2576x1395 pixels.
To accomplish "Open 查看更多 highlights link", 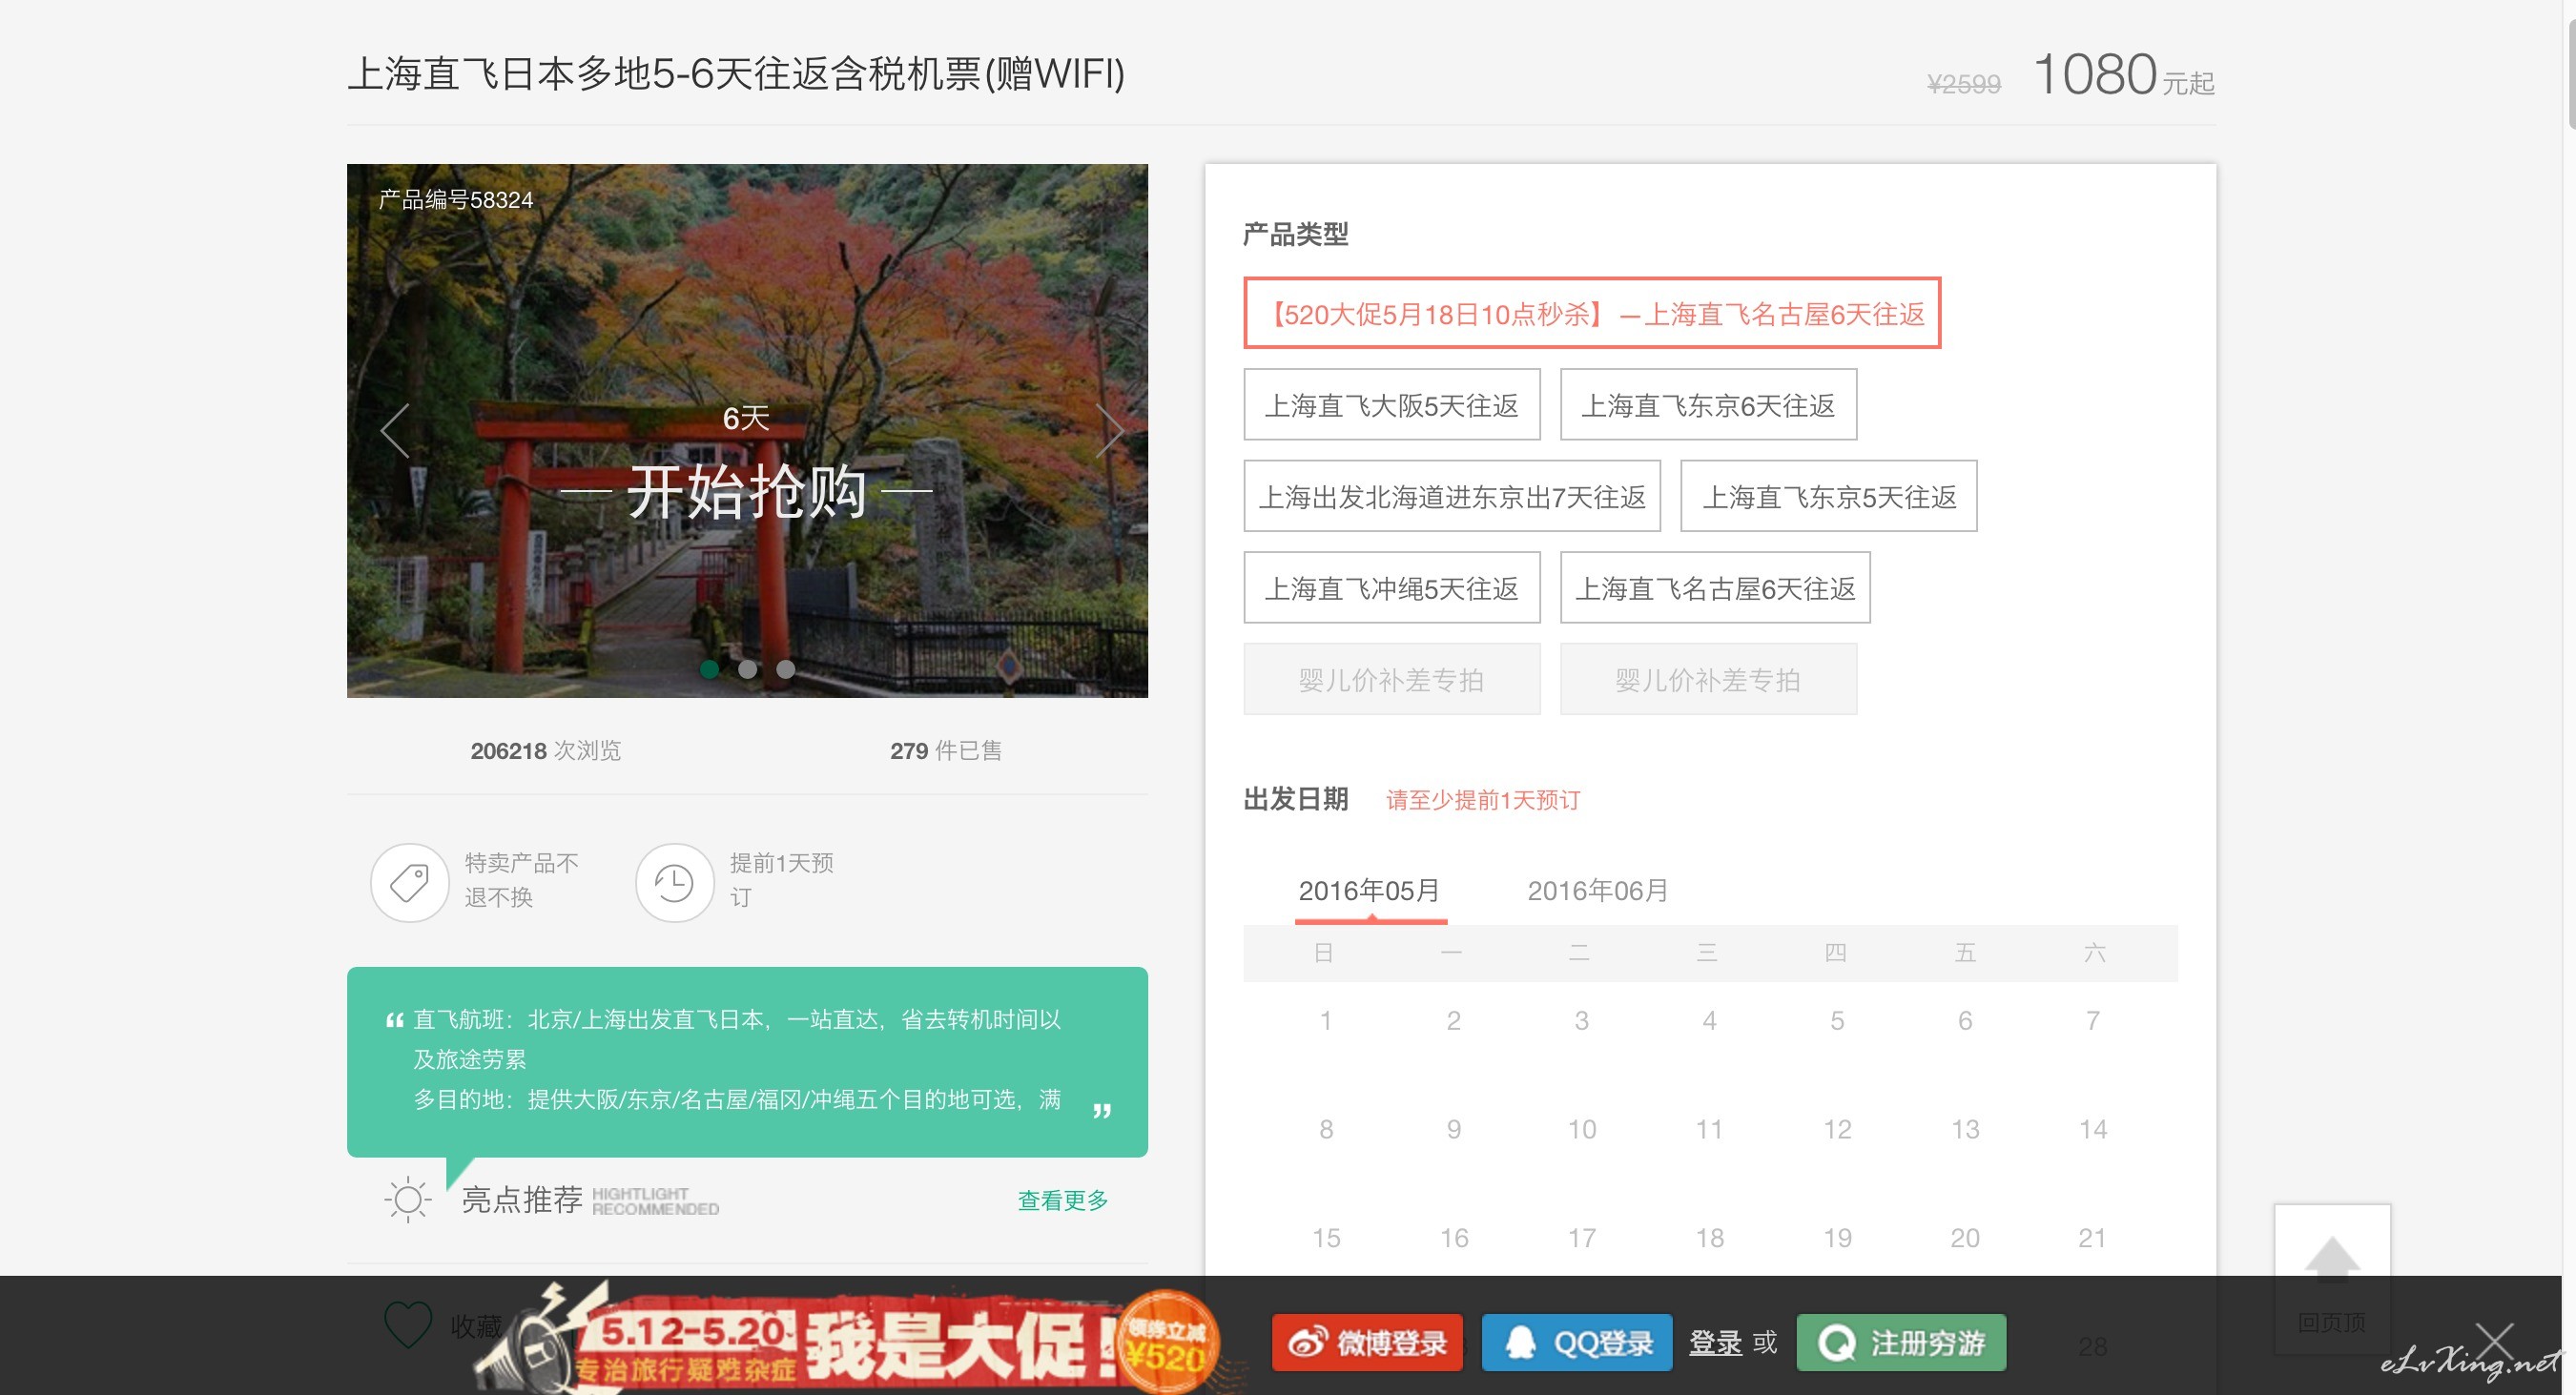I will [x=1062, y=1200].
